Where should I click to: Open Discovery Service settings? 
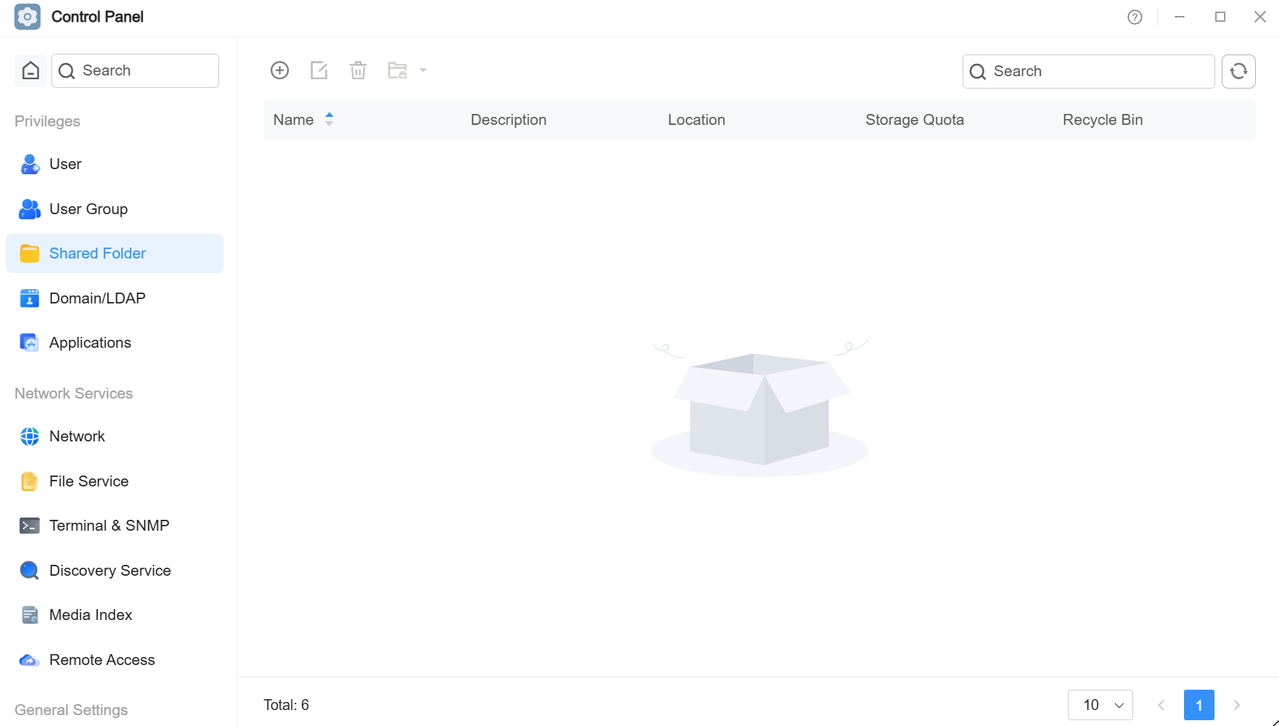pyautogui.click(x=115, y=571)
